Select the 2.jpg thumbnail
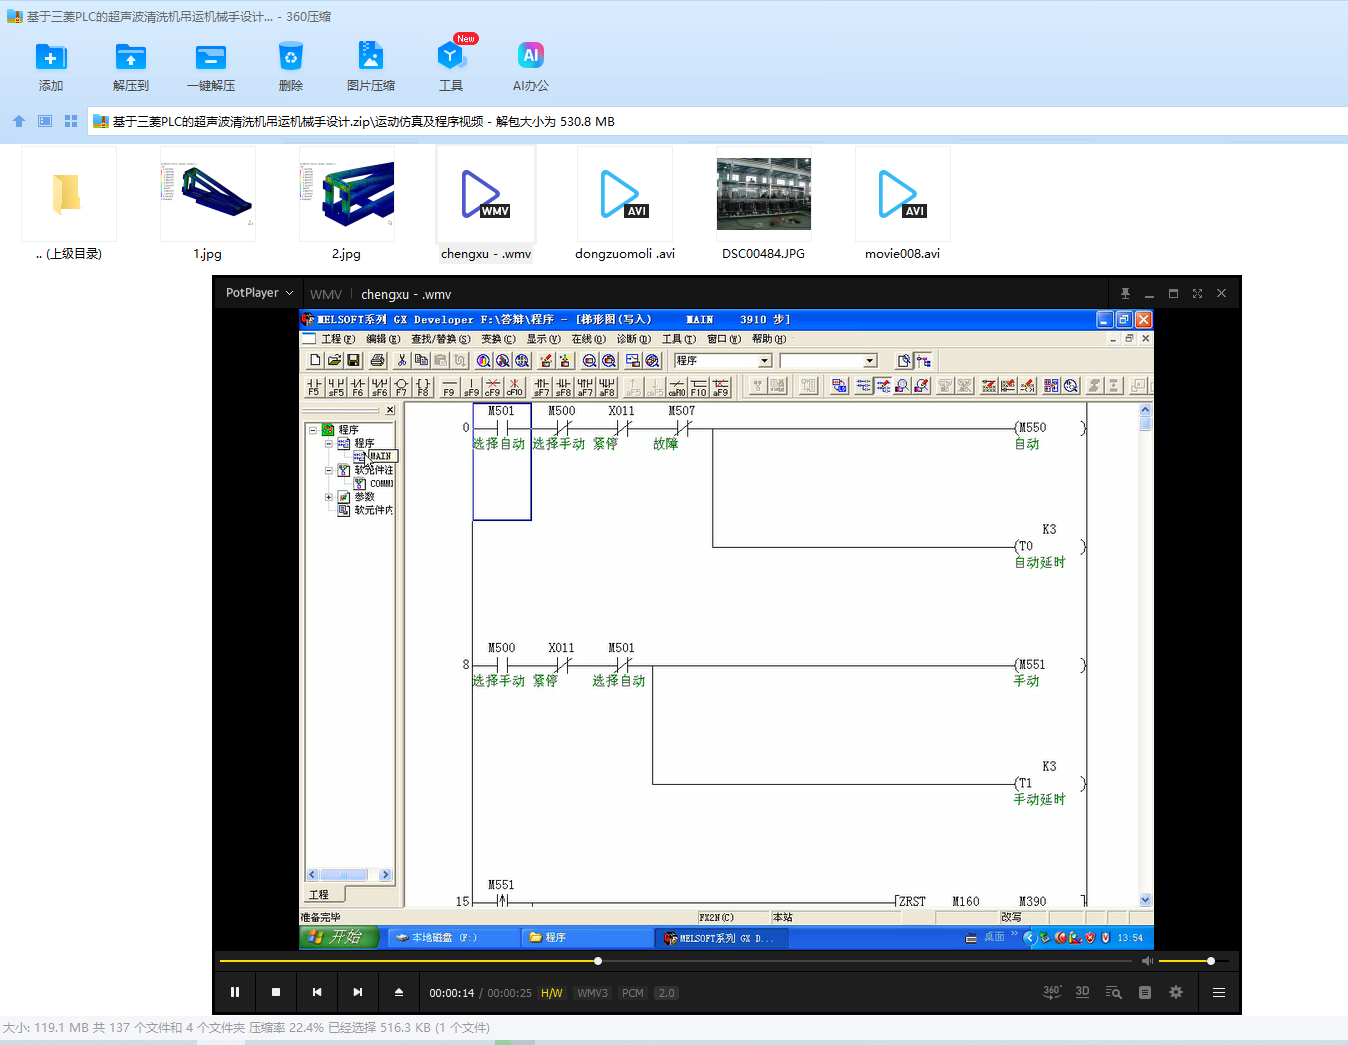 pos(347,205)
